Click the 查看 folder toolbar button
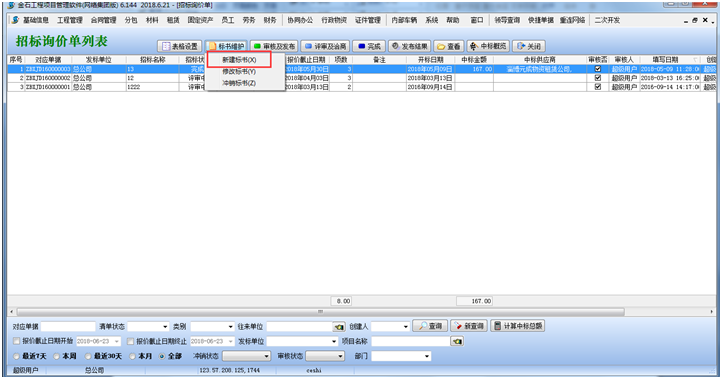The image size is (722, 379). coord(449,47)
